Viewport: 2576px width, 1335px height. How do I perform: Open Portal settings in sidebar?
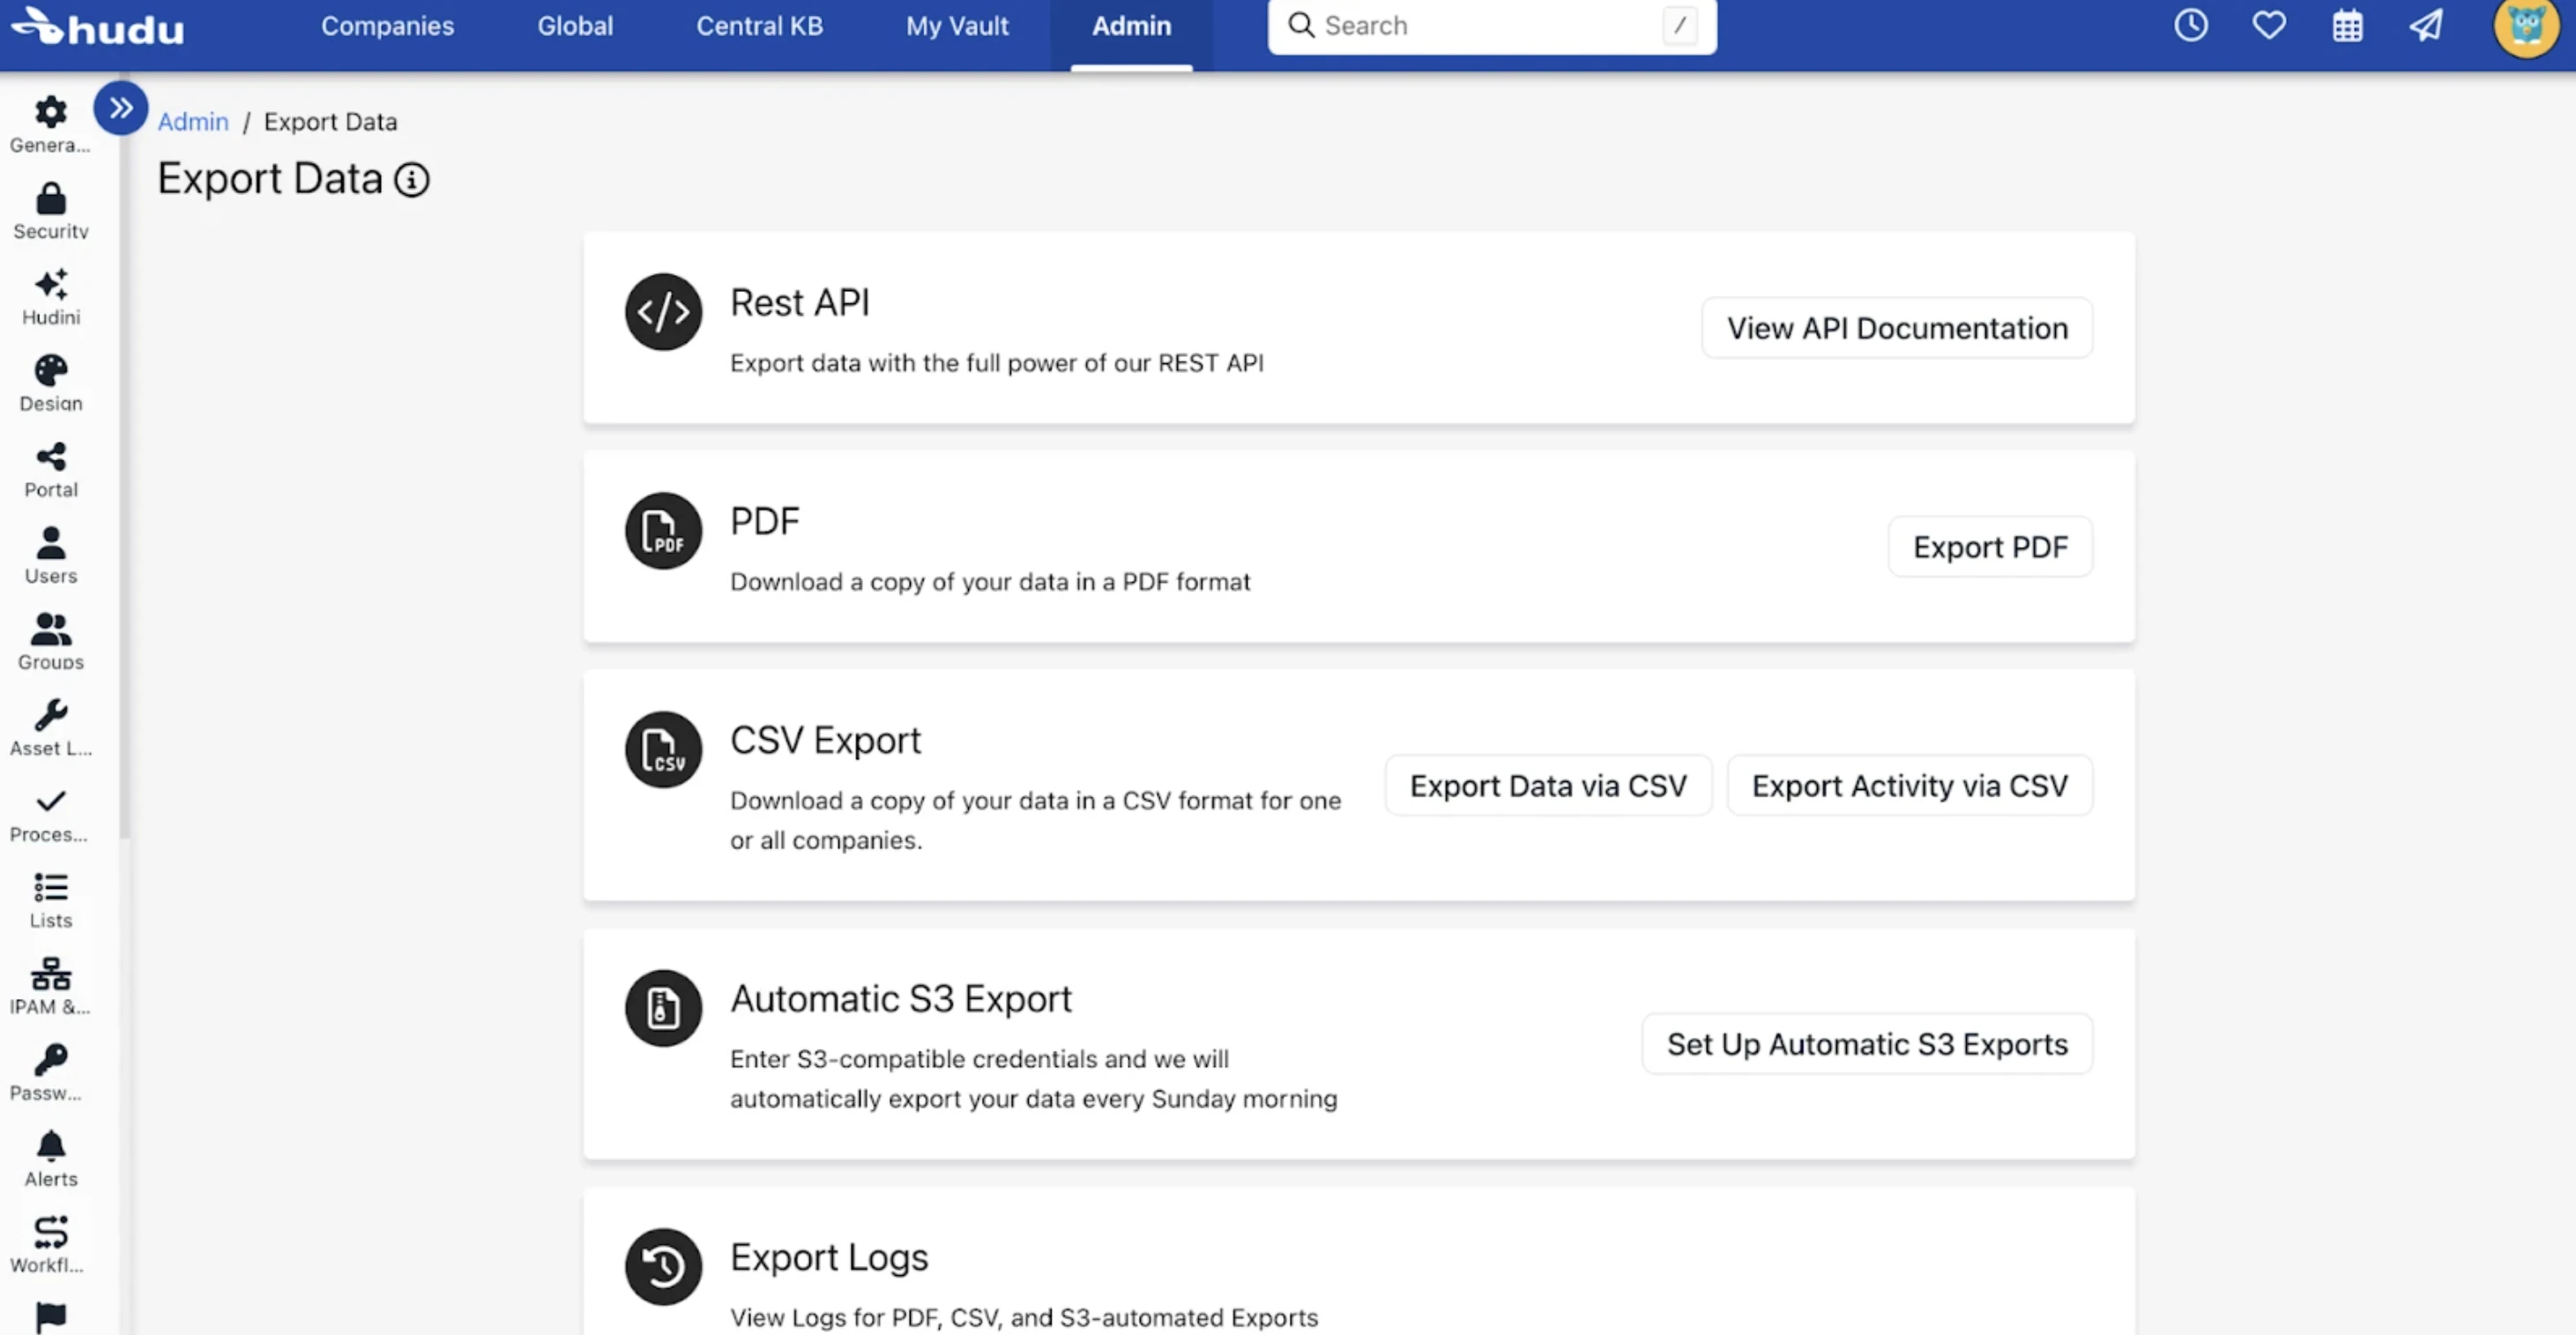50,470
